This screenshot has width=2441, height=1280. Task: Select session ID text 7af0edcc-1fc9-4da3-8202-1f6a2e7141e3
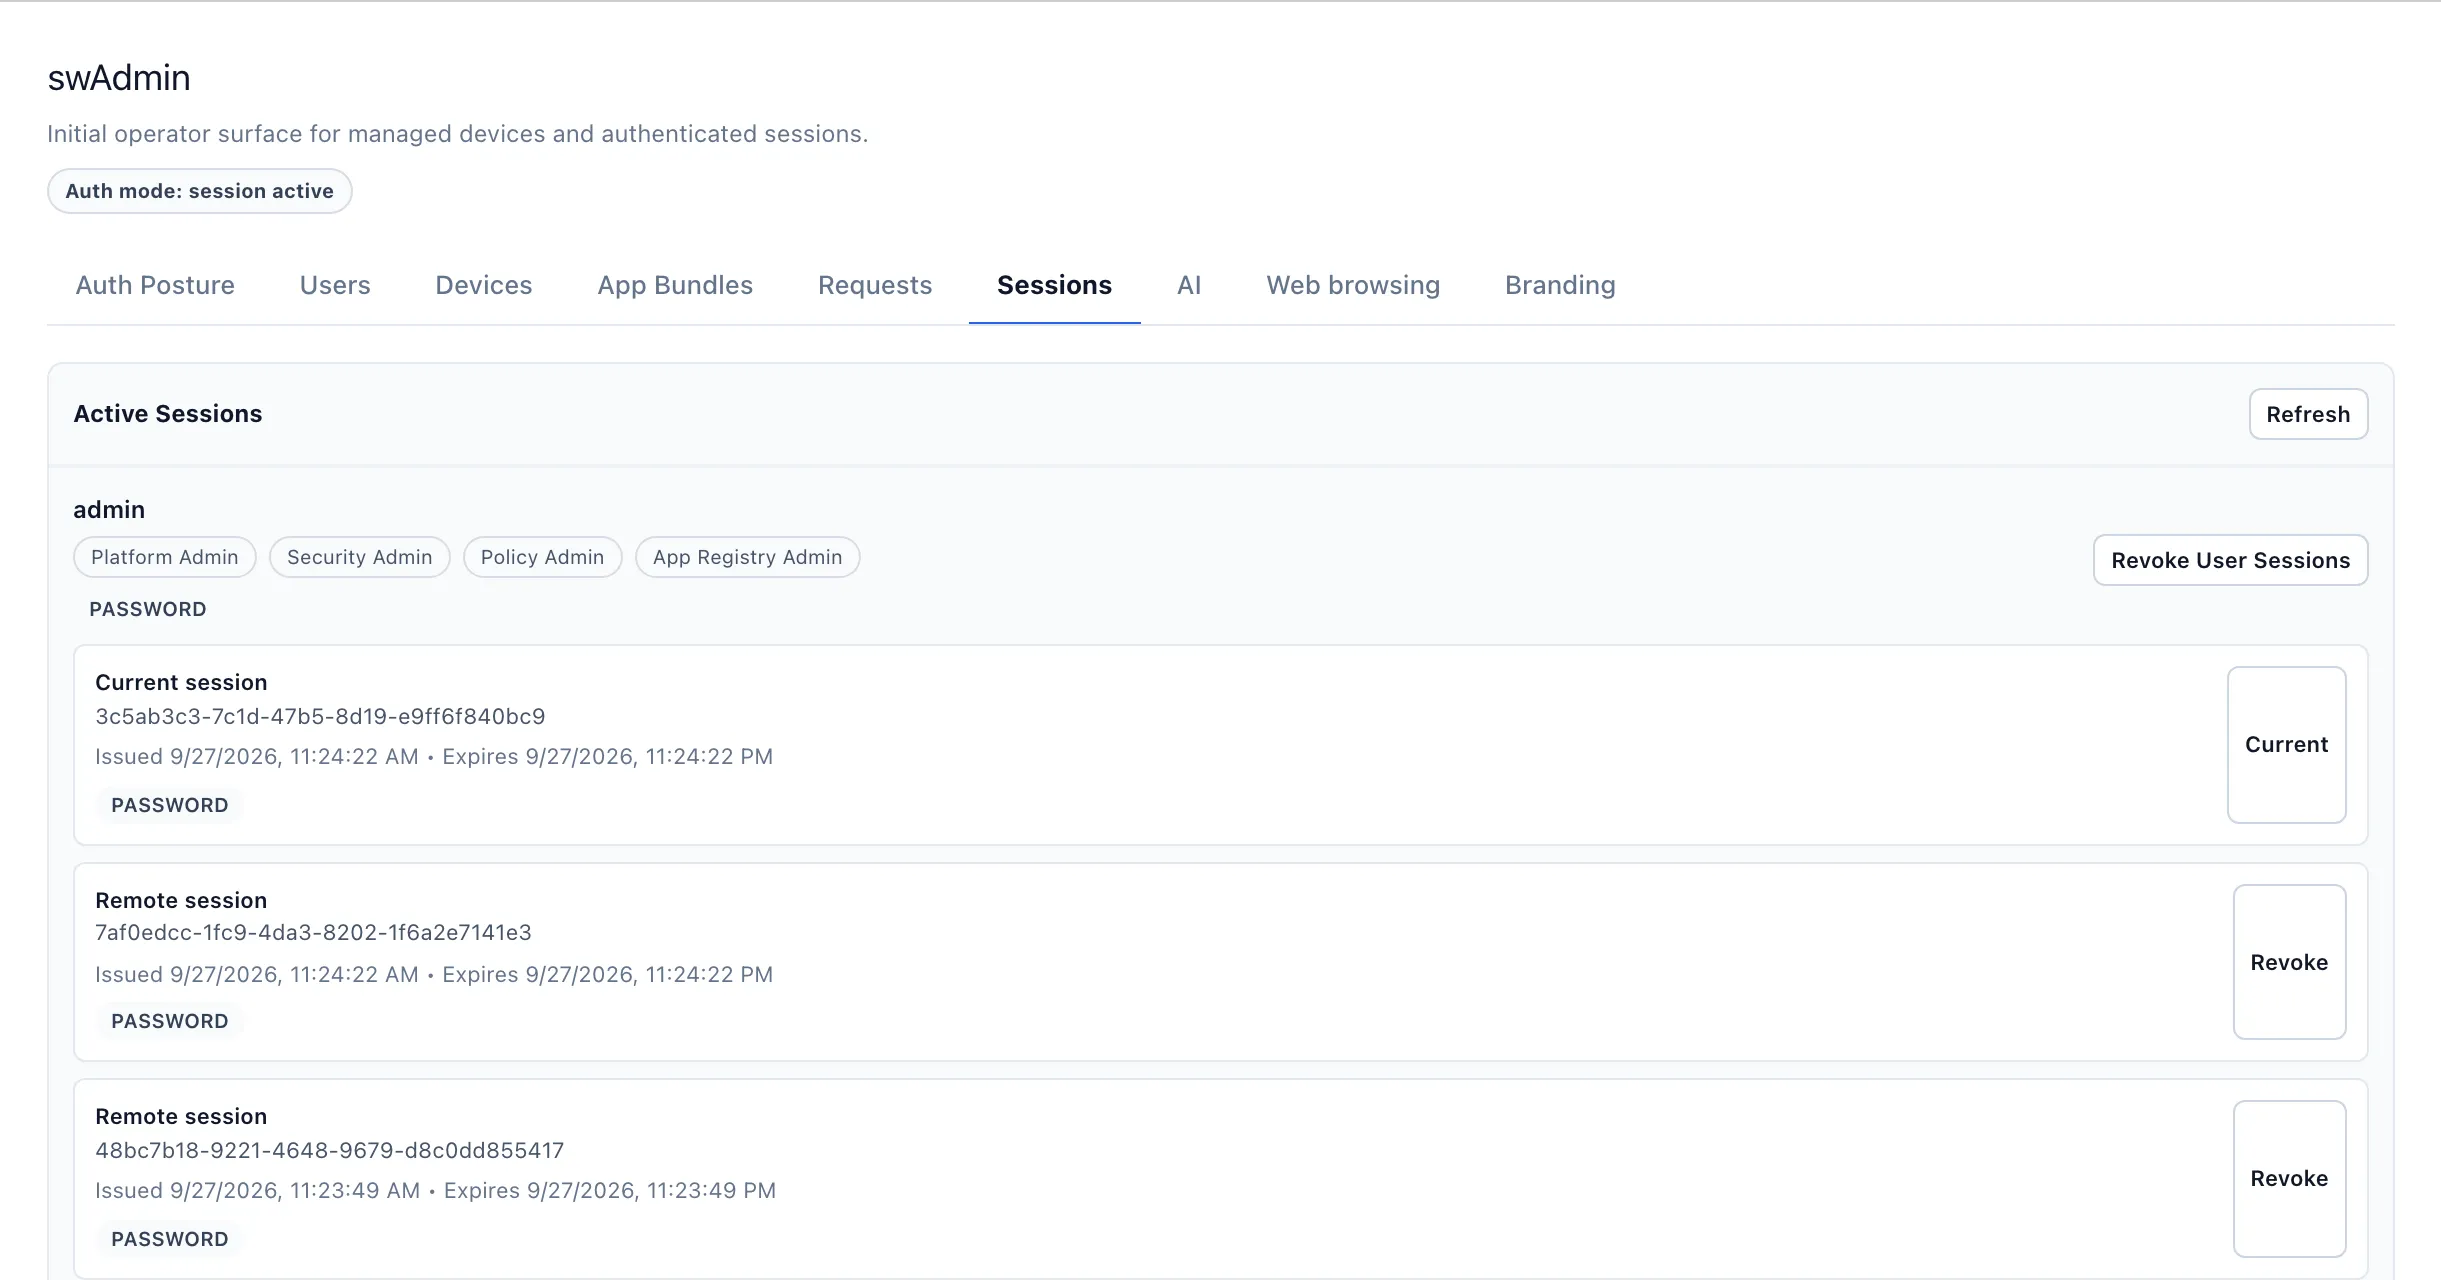tap(313, 932)
